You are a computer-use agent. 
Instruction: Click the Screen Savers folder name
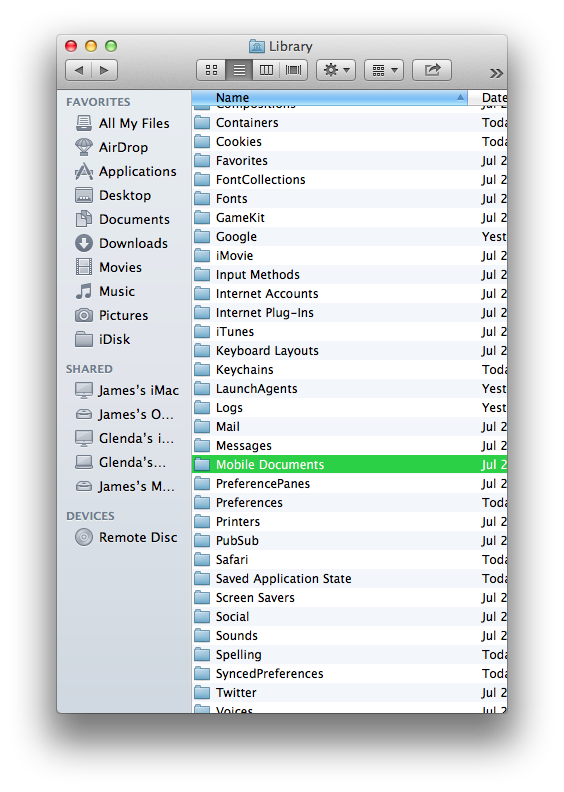(x=255, y=598)
